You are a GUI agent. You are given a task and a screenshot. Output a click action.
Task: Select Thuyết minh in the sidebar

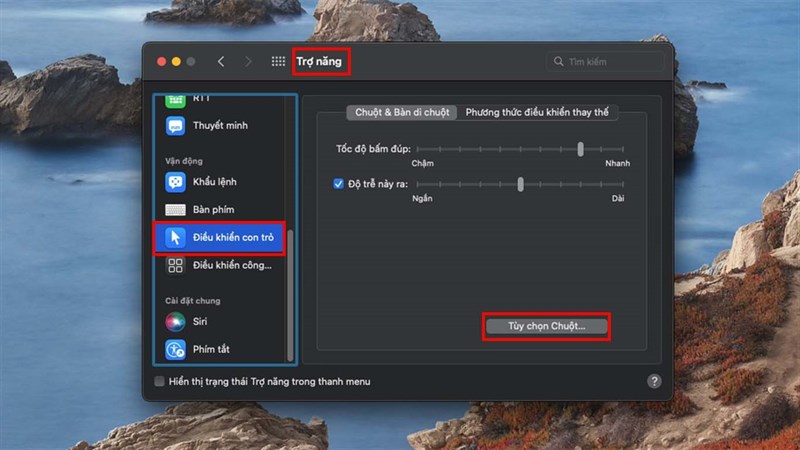pyautogui.click(x=220, y=126)
